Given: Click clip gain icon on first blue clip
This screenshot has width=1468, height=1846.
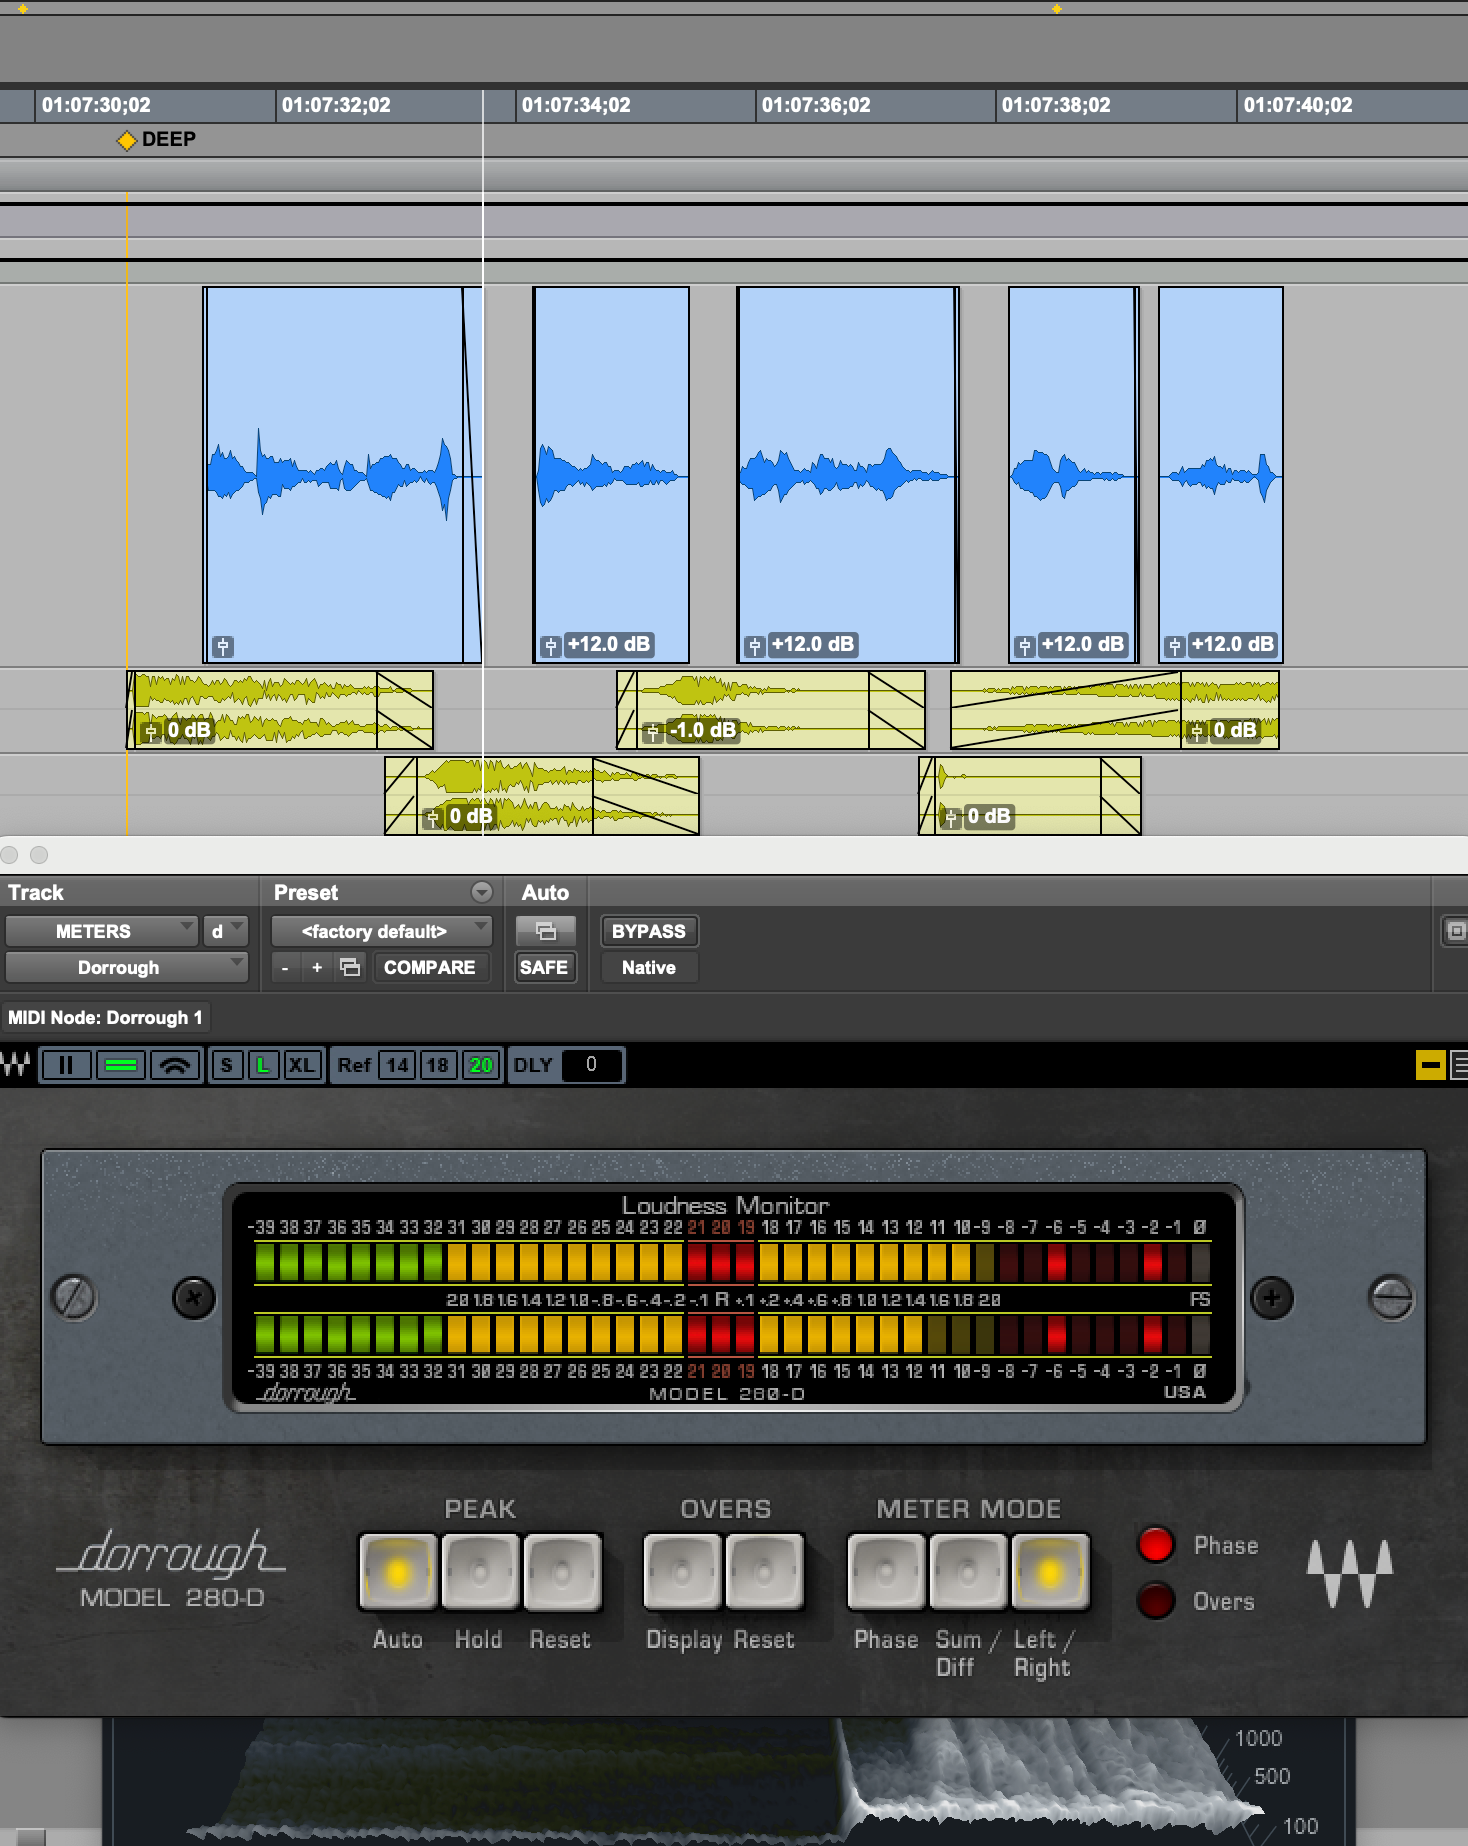Looking at the screenshot, I should pos(223,646).
